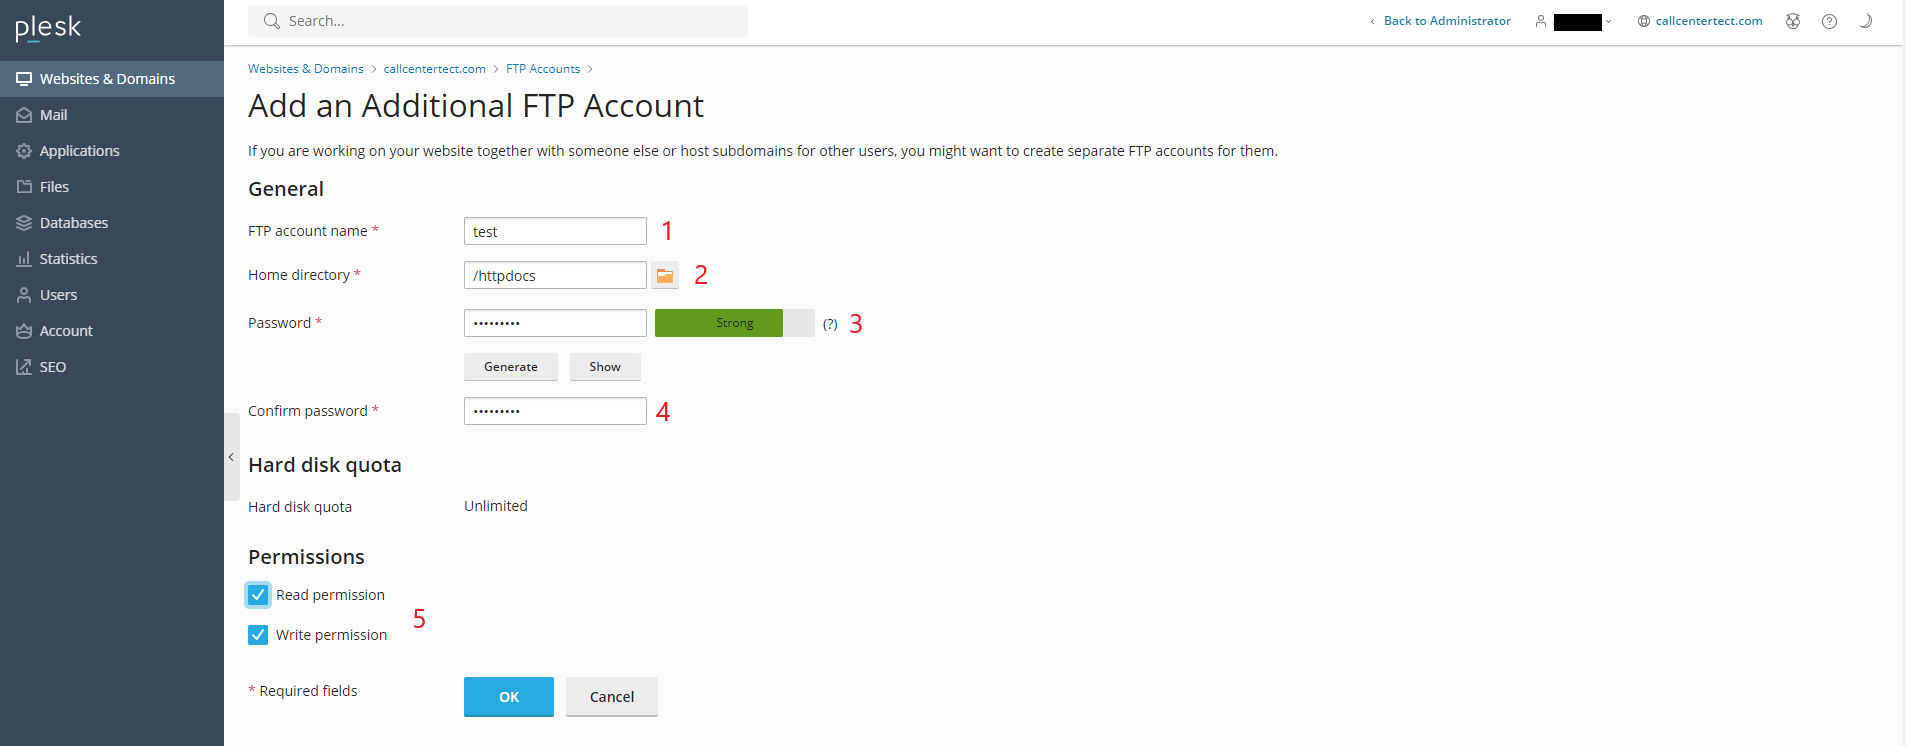Collapse the left sidebar panel
Image resolution: width=1906 pixels, height=746 pixels.
[x=231, y=457]
